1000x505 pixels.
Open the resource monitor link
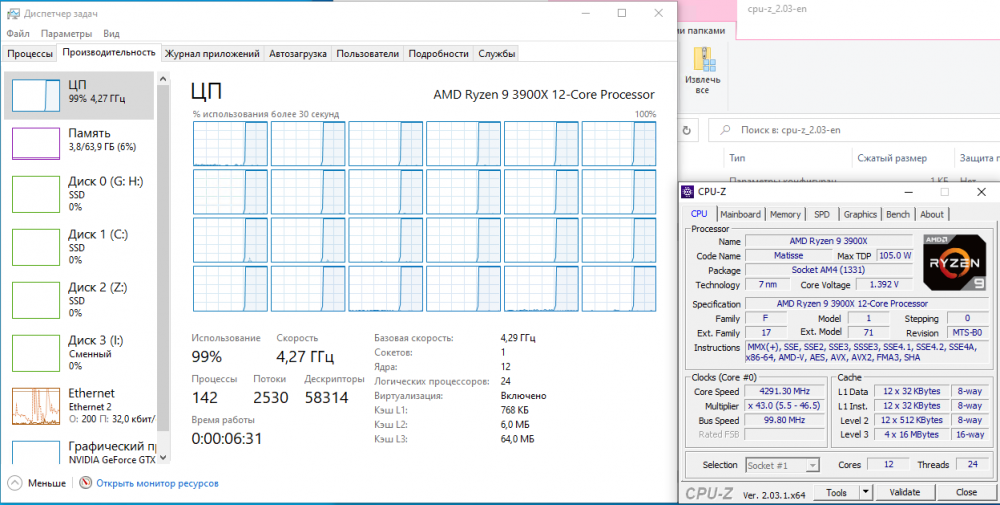[158, 484]
